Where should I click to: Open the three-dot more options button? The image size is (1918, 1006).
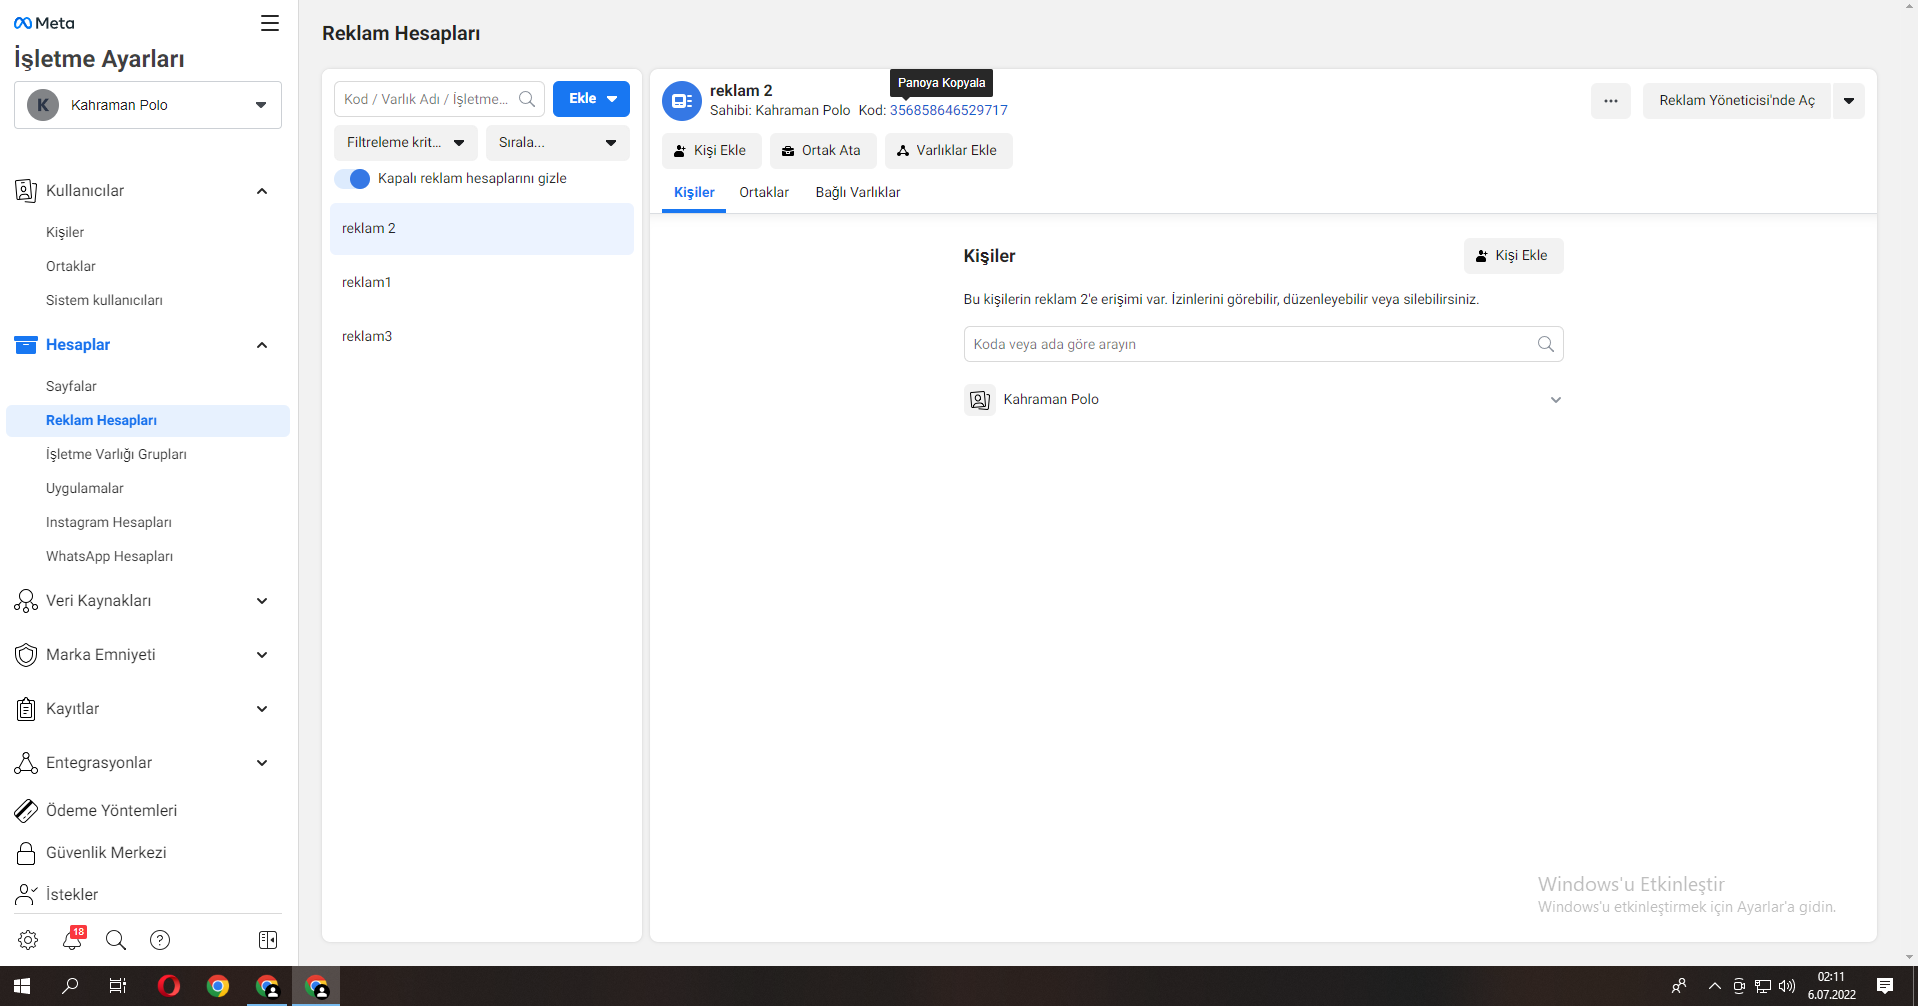pyautogui.click(x=1611, y=101)
